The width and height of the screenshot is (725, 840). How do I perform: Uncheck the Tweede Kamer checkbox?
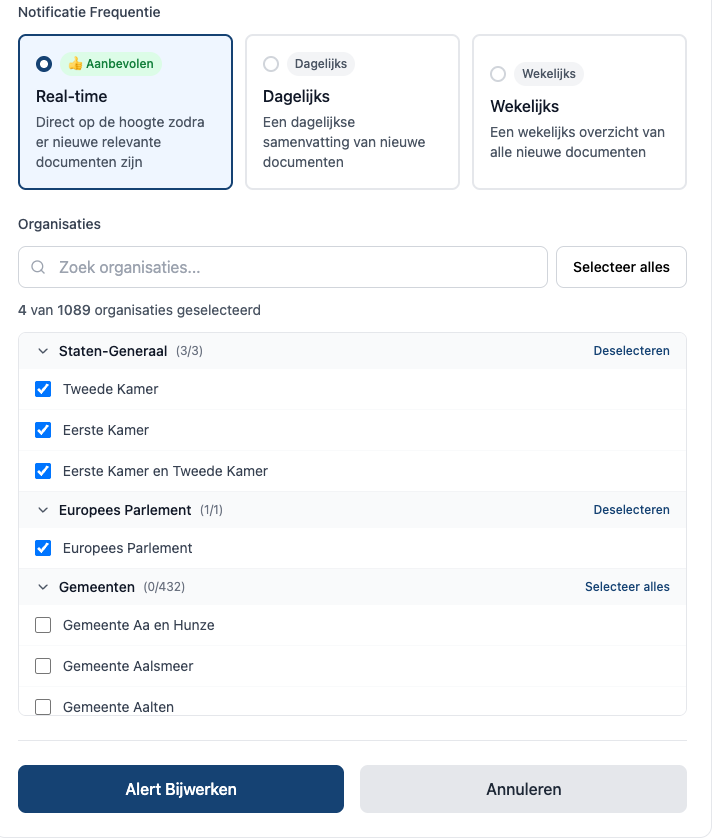tap(43, 389)
